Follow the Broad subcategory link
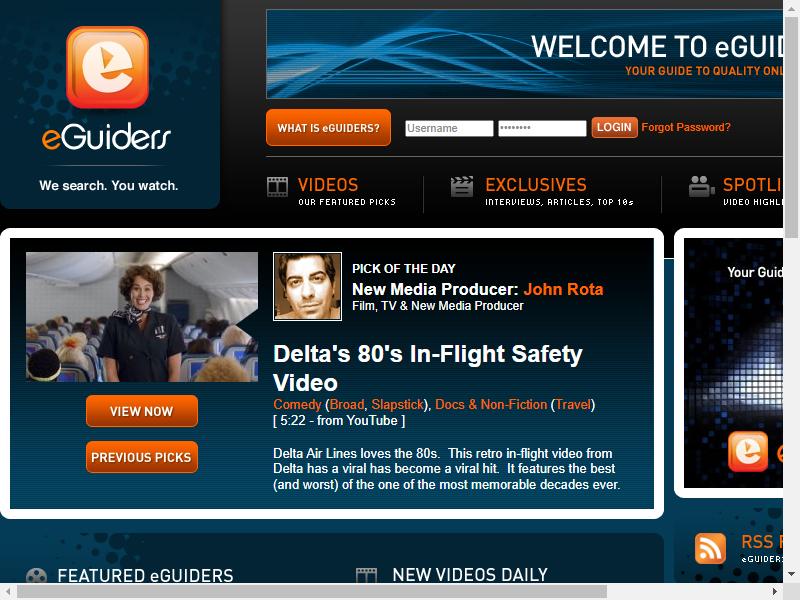This screenshot has width=800, height=600. [347, 405]
